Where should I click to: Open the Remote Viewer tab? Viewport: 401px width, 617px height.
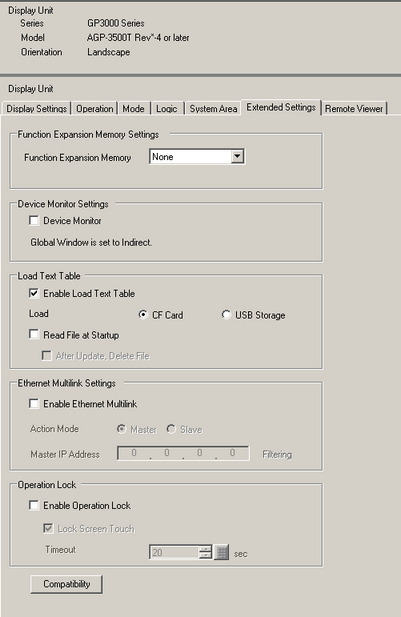(x=354, y=109)
